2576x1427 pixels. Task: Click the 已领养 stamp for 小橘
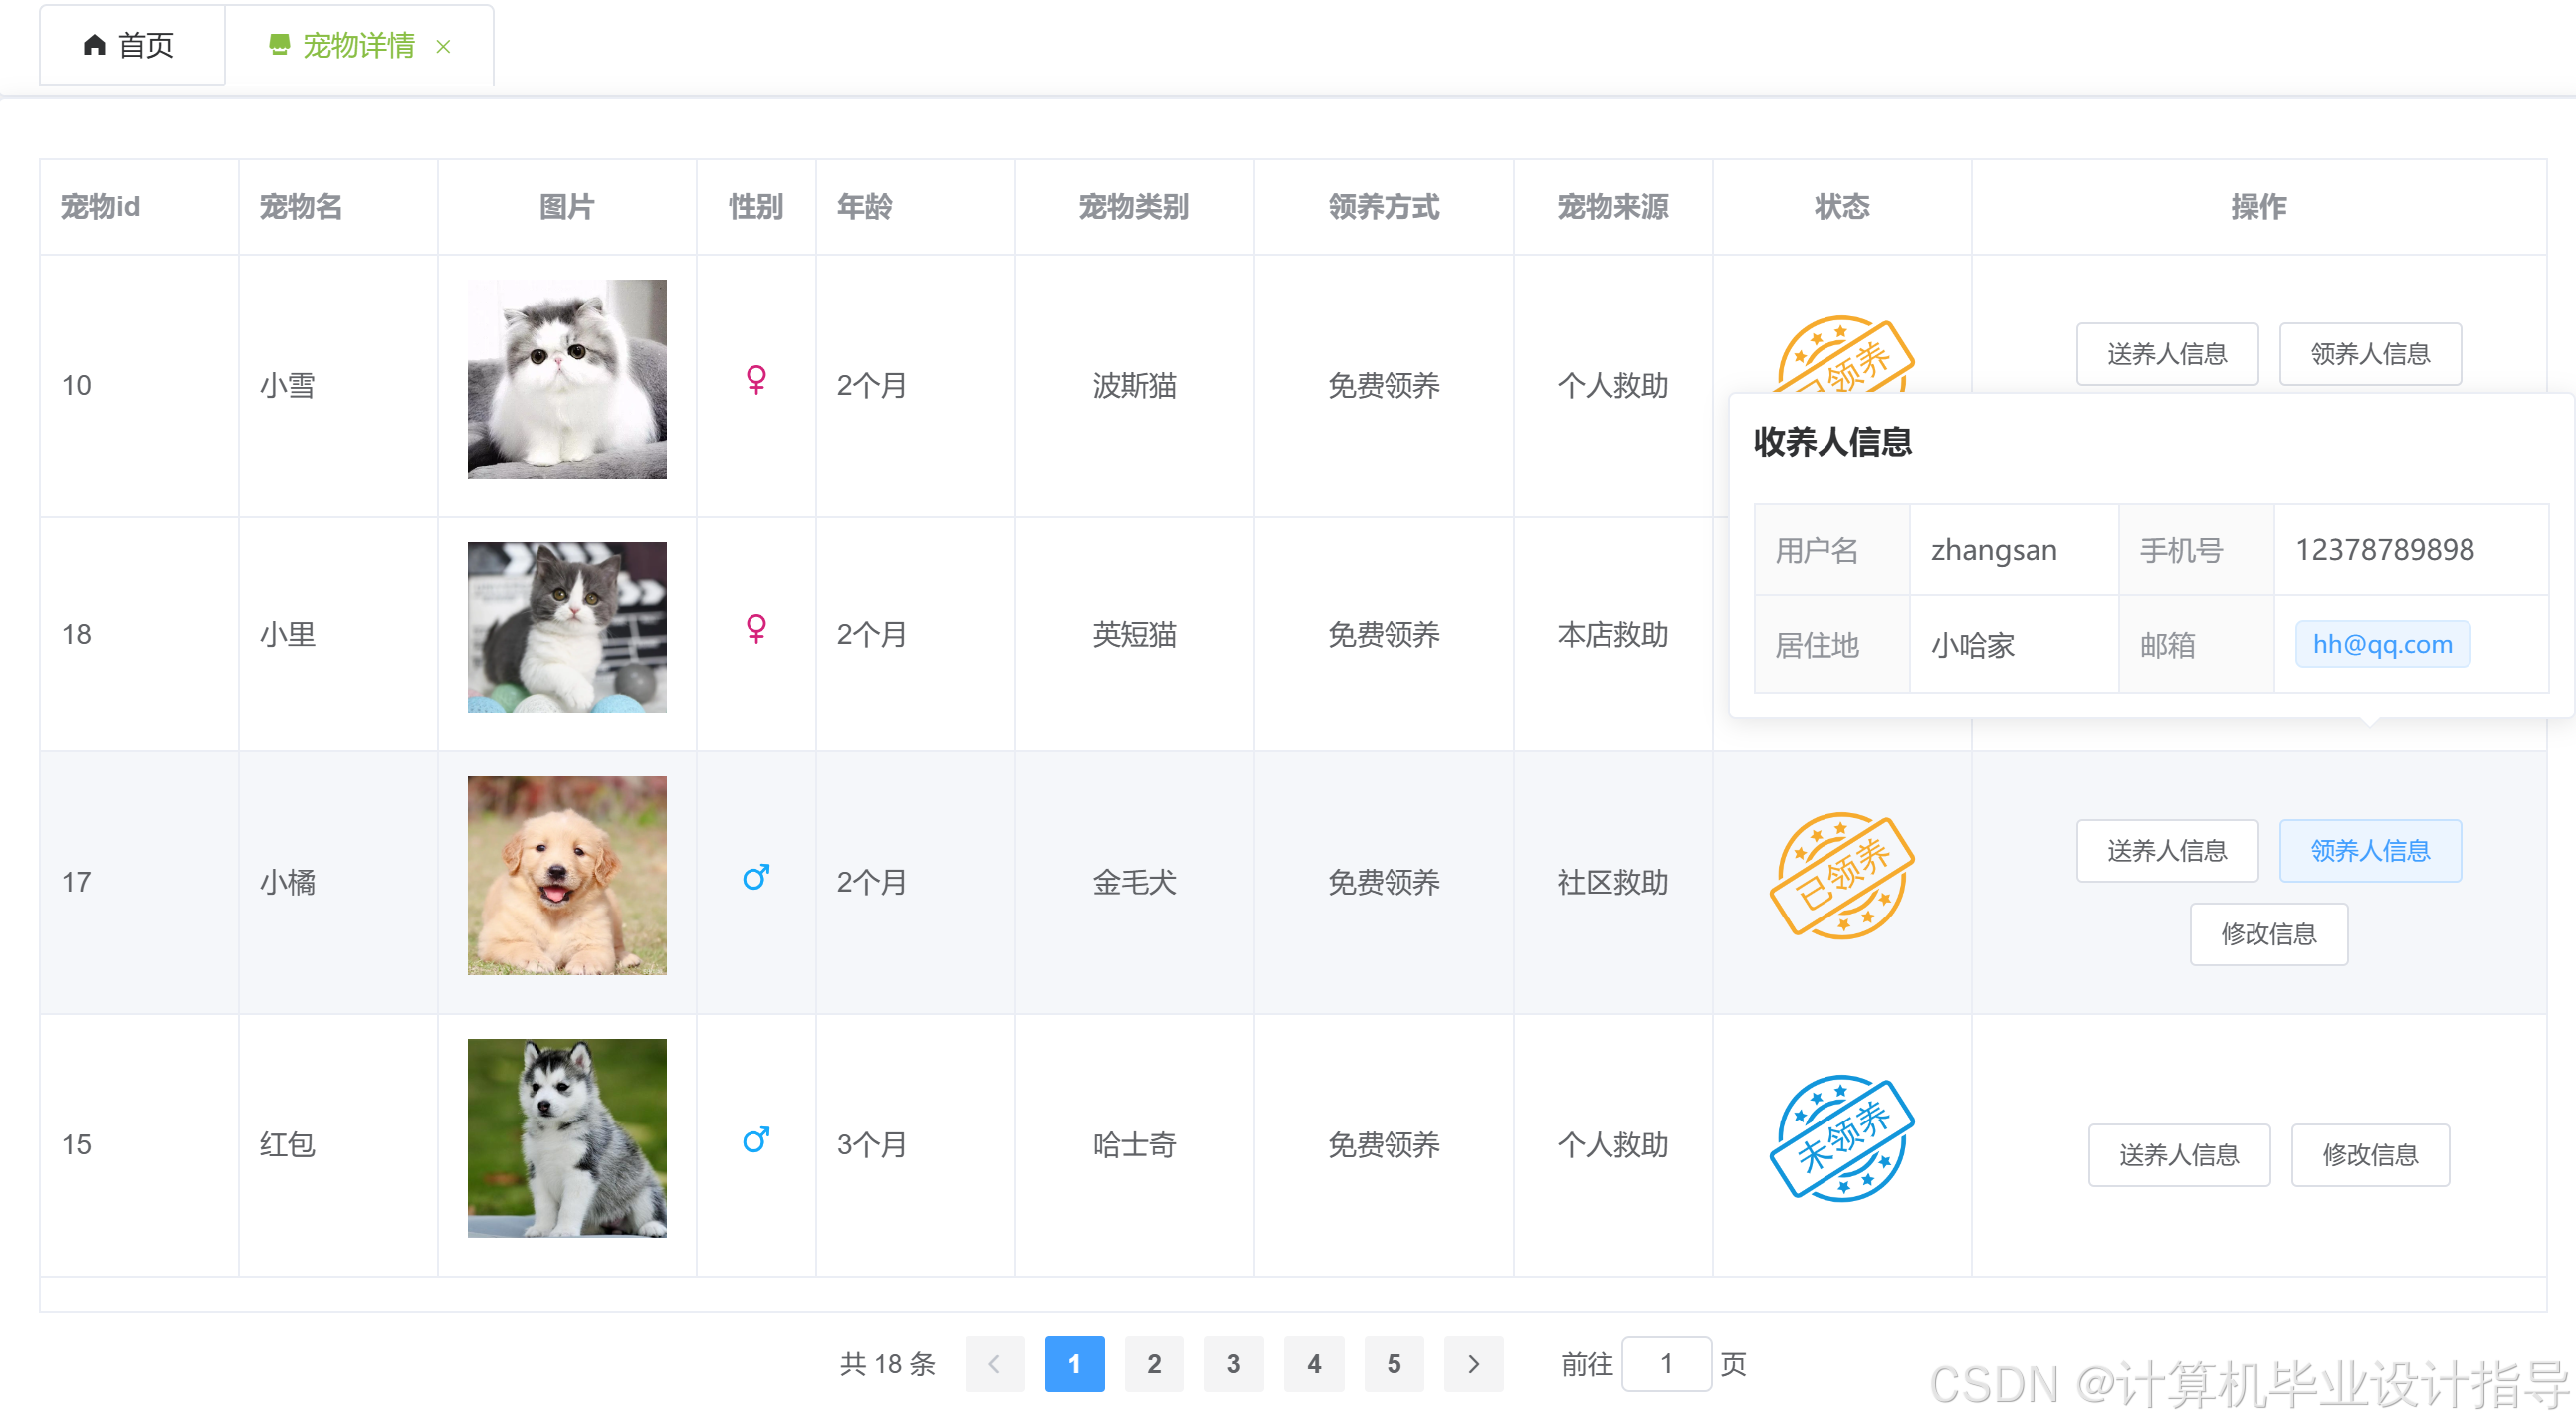1842,876
